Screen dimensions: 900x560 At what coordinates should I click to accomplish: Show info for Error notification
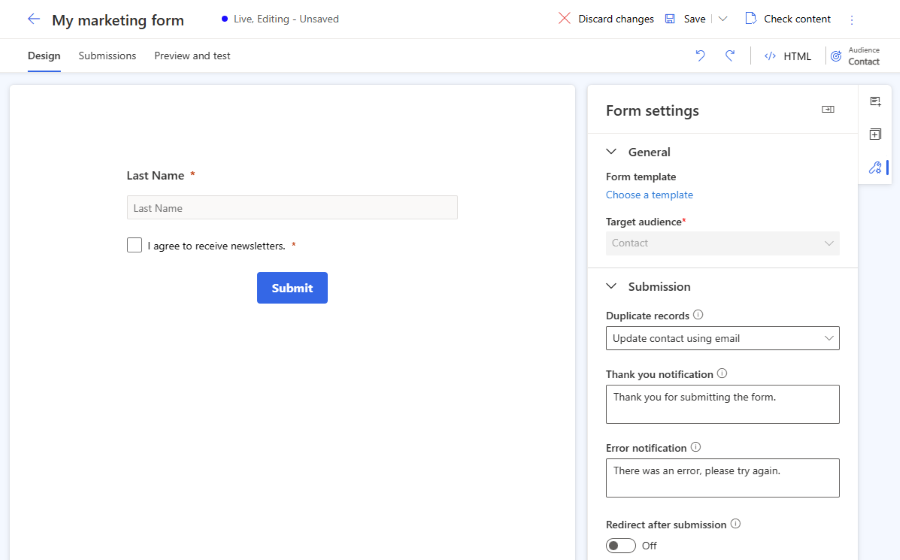pyautogui.click(x=696, y=446)
